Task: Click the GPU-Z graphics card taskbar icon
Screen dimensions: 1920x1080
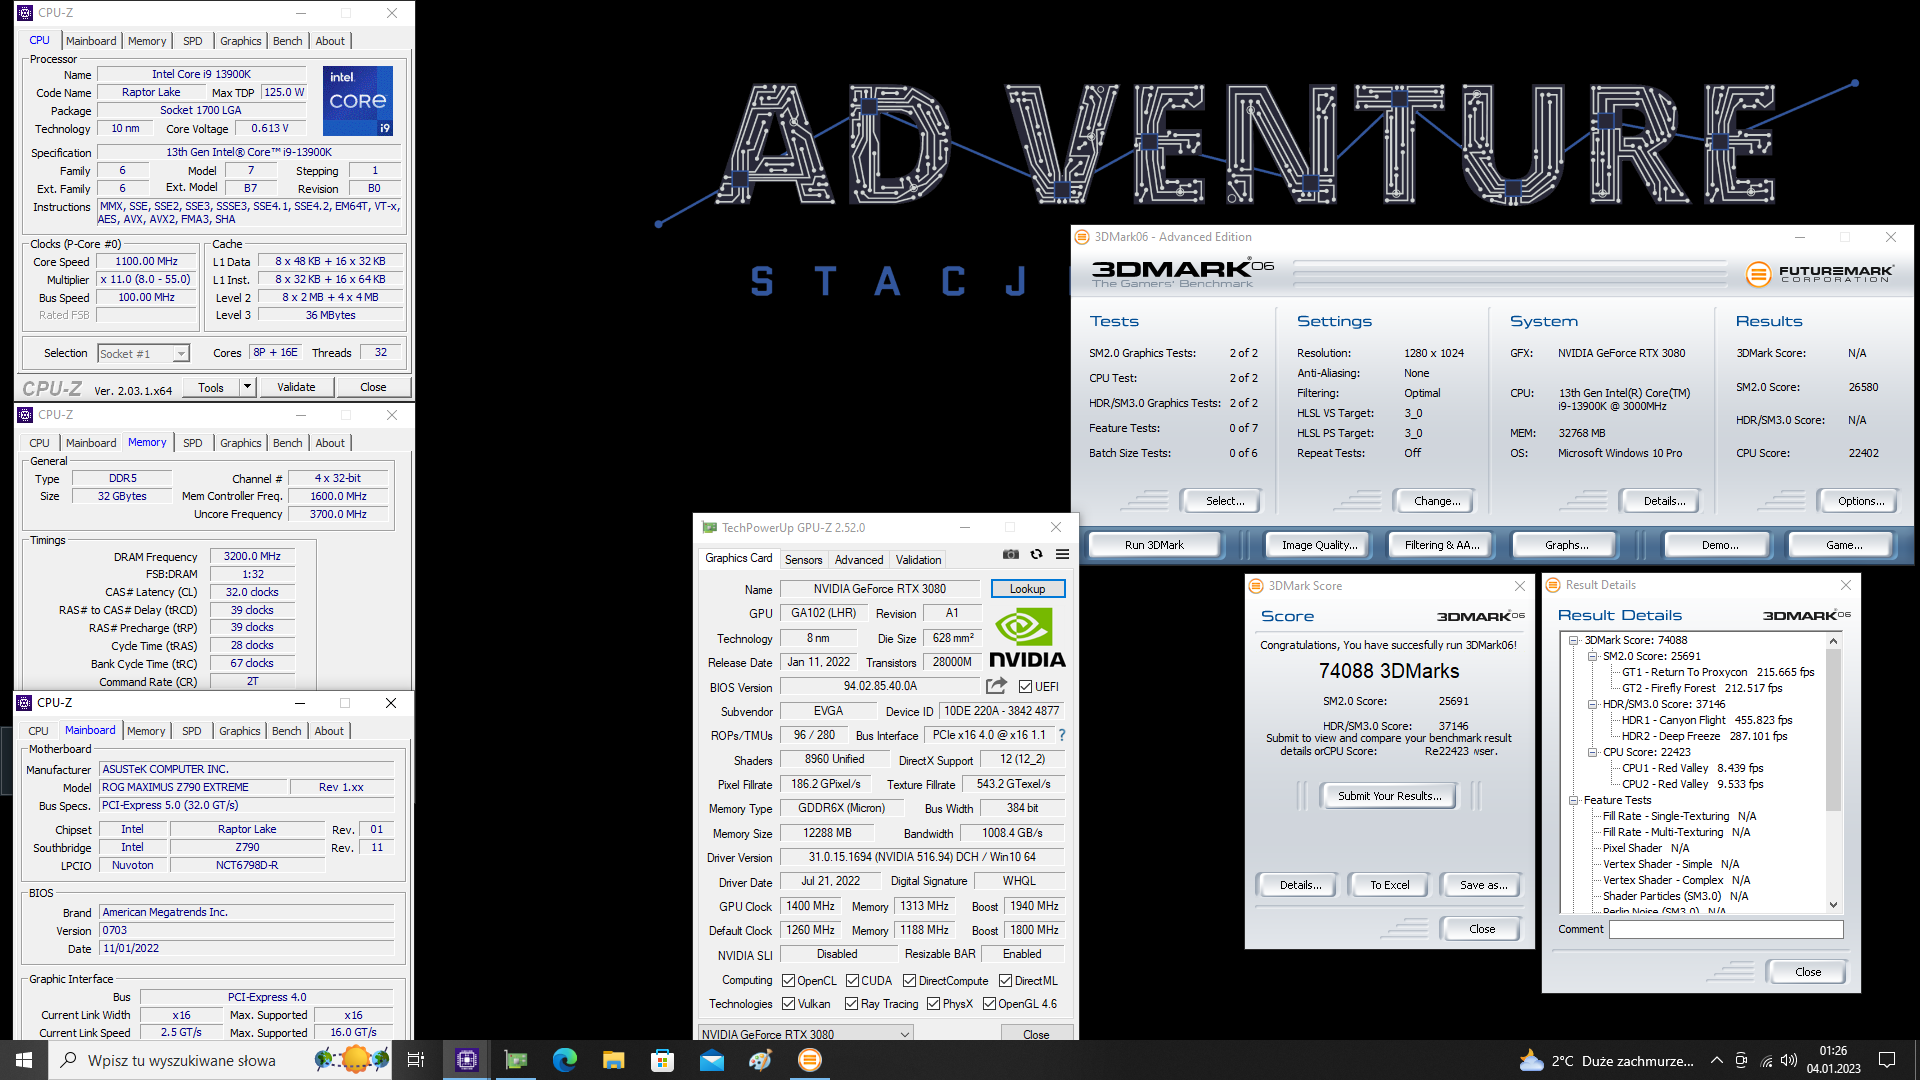Action: coord(516,1060)
